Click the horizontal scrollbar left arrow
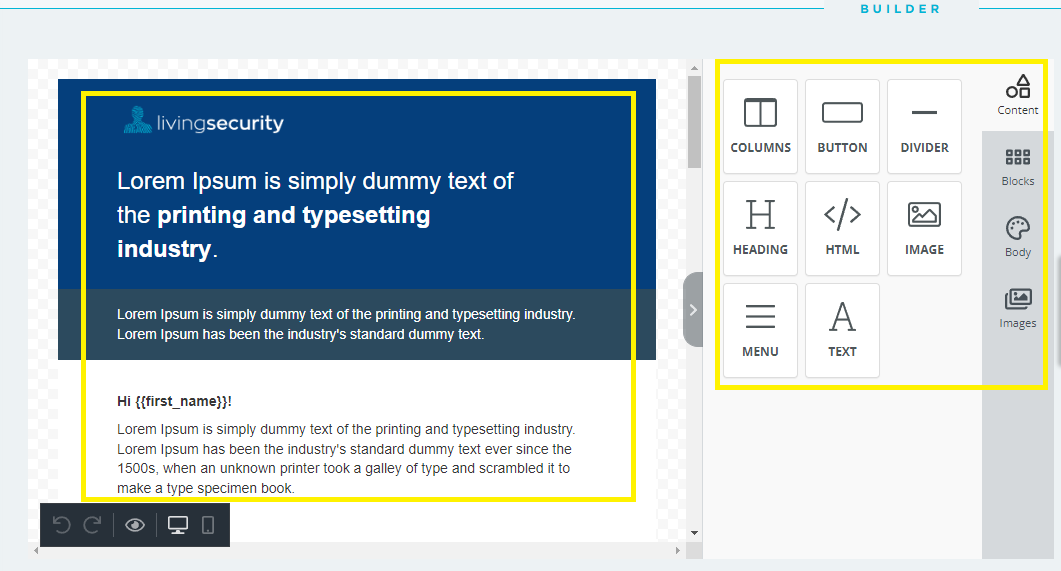Viewport: 1061px width, 571px height. click(x=36, y=551)
